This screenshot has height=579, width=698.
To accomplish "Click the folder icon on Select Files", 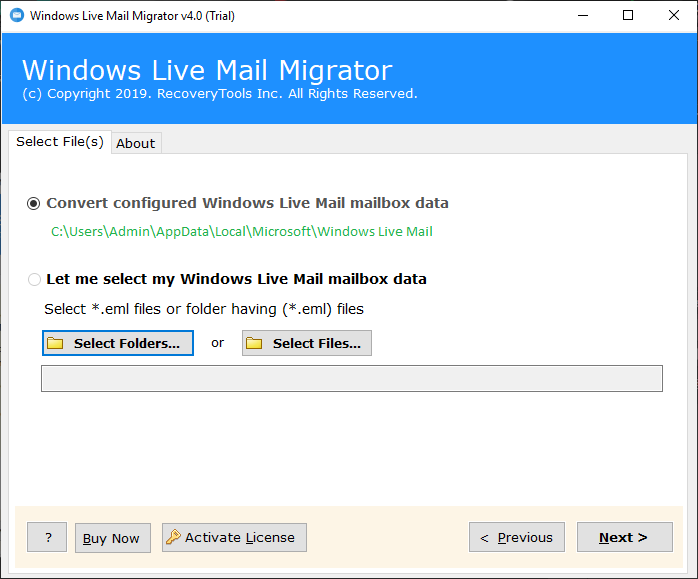I will 254,343.
